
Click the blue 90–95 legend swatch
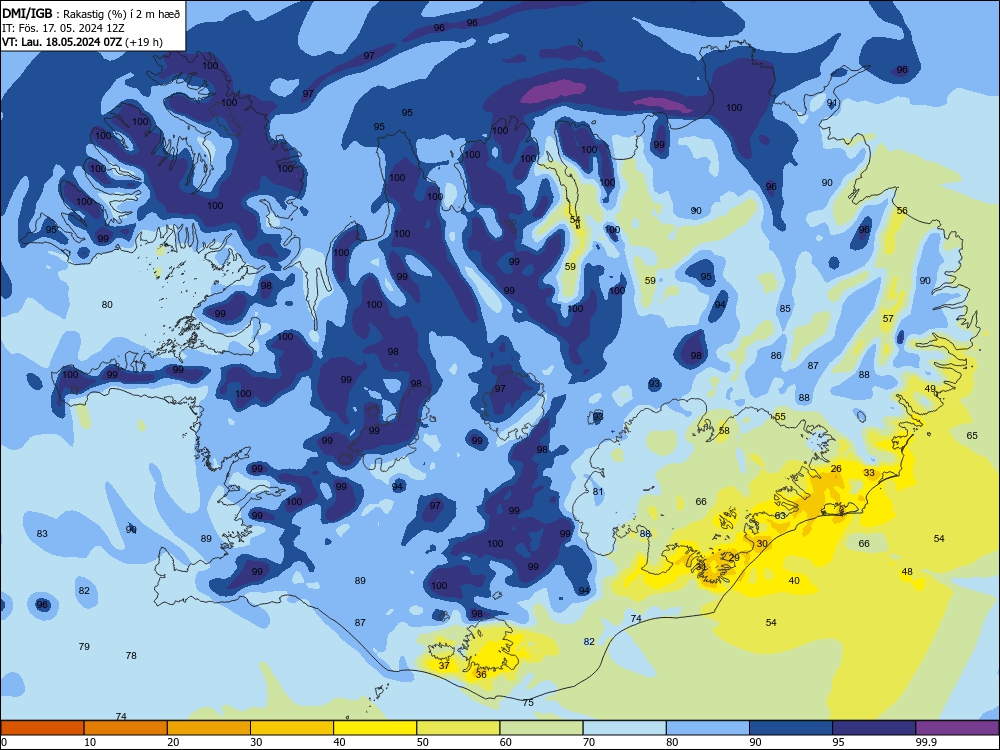click(x=791, y=728)
